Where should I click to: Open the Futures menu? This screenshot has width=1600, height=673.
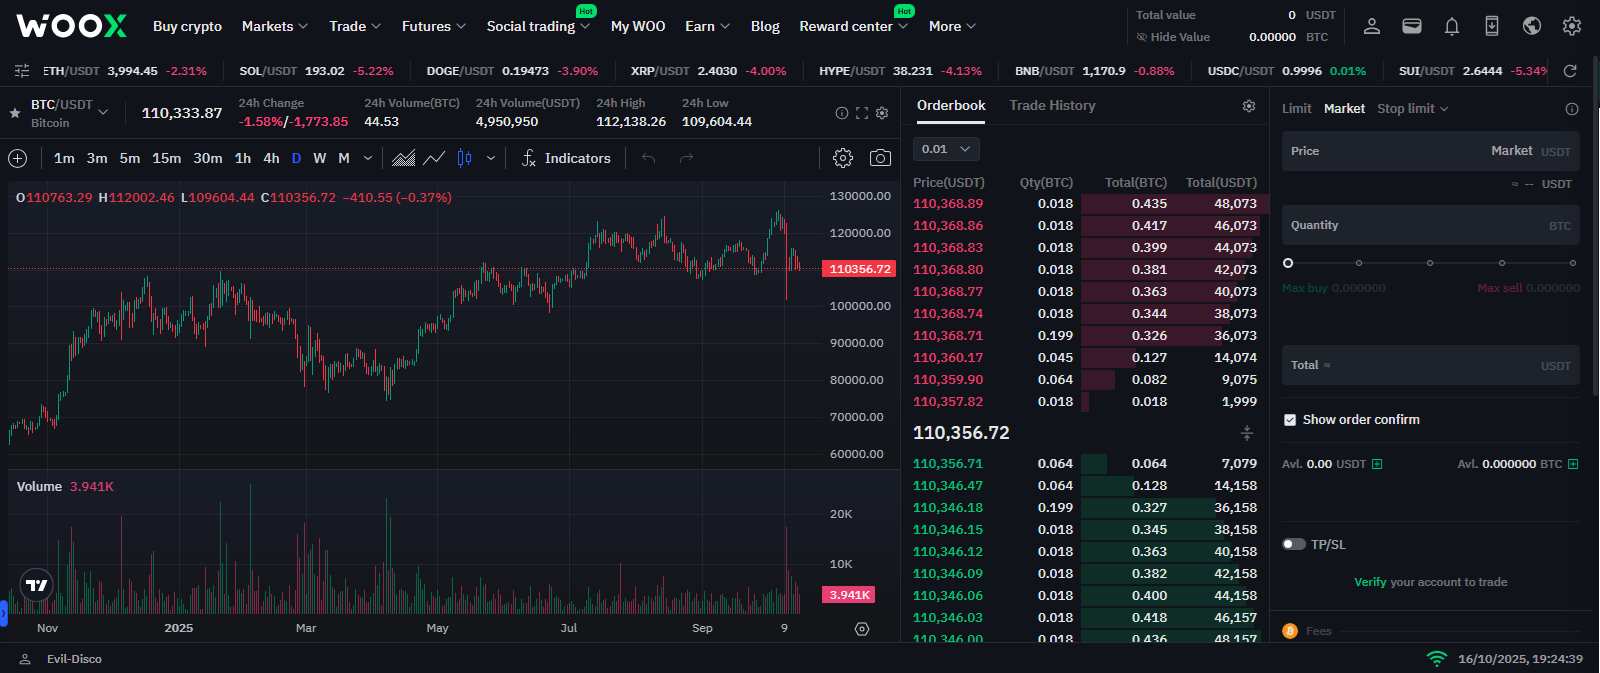click(x=433, y=26)
